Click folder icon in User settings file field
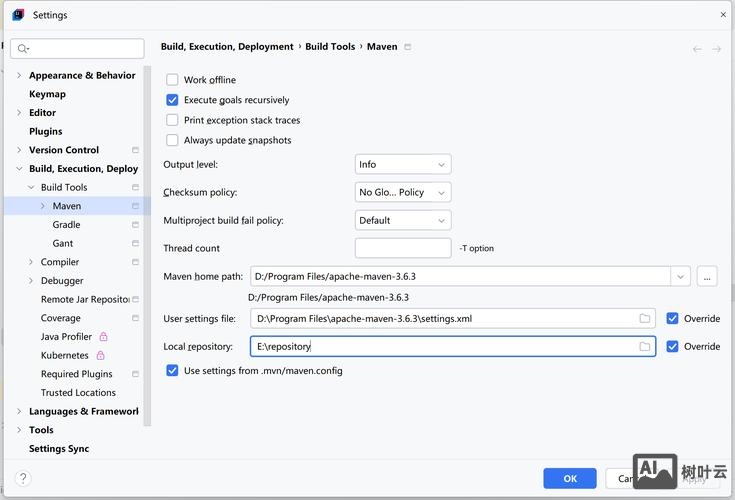The image size is (735, 500). click(645, 318)
